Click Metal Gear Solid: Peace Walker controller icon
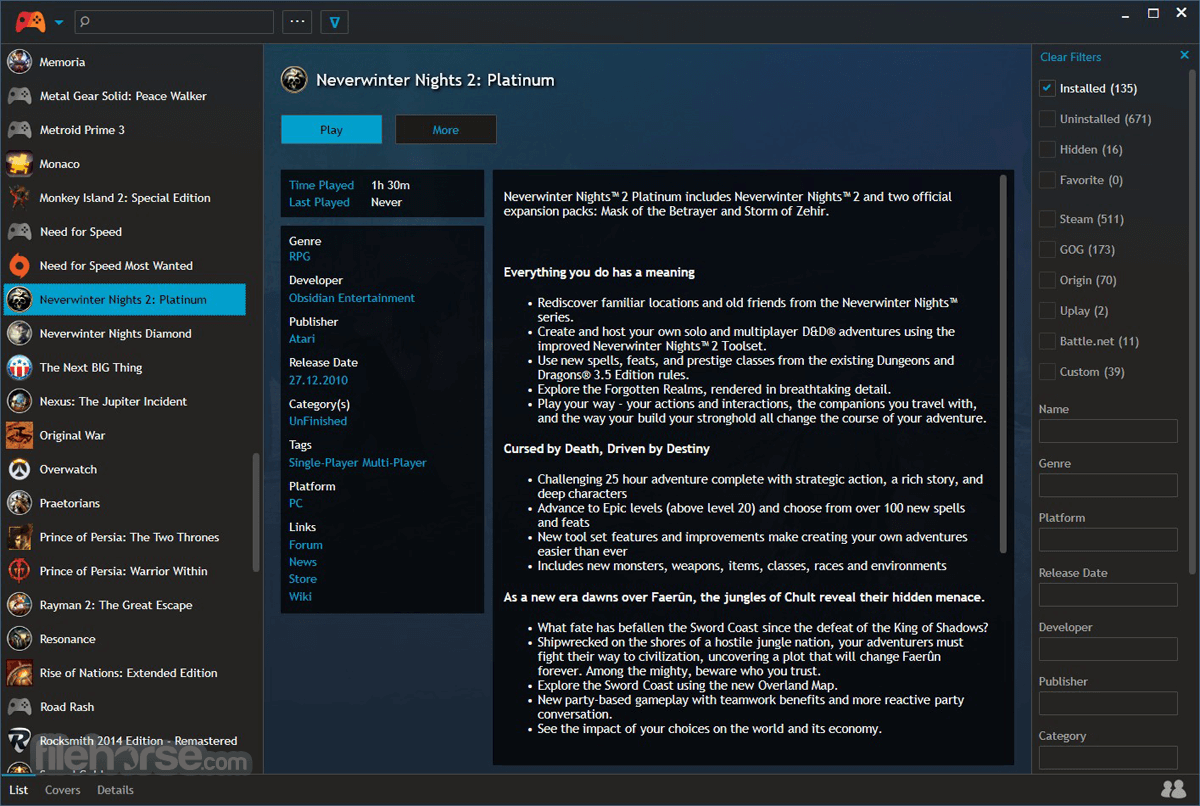This screenshot has height=806, width=1200. point(19,96)
